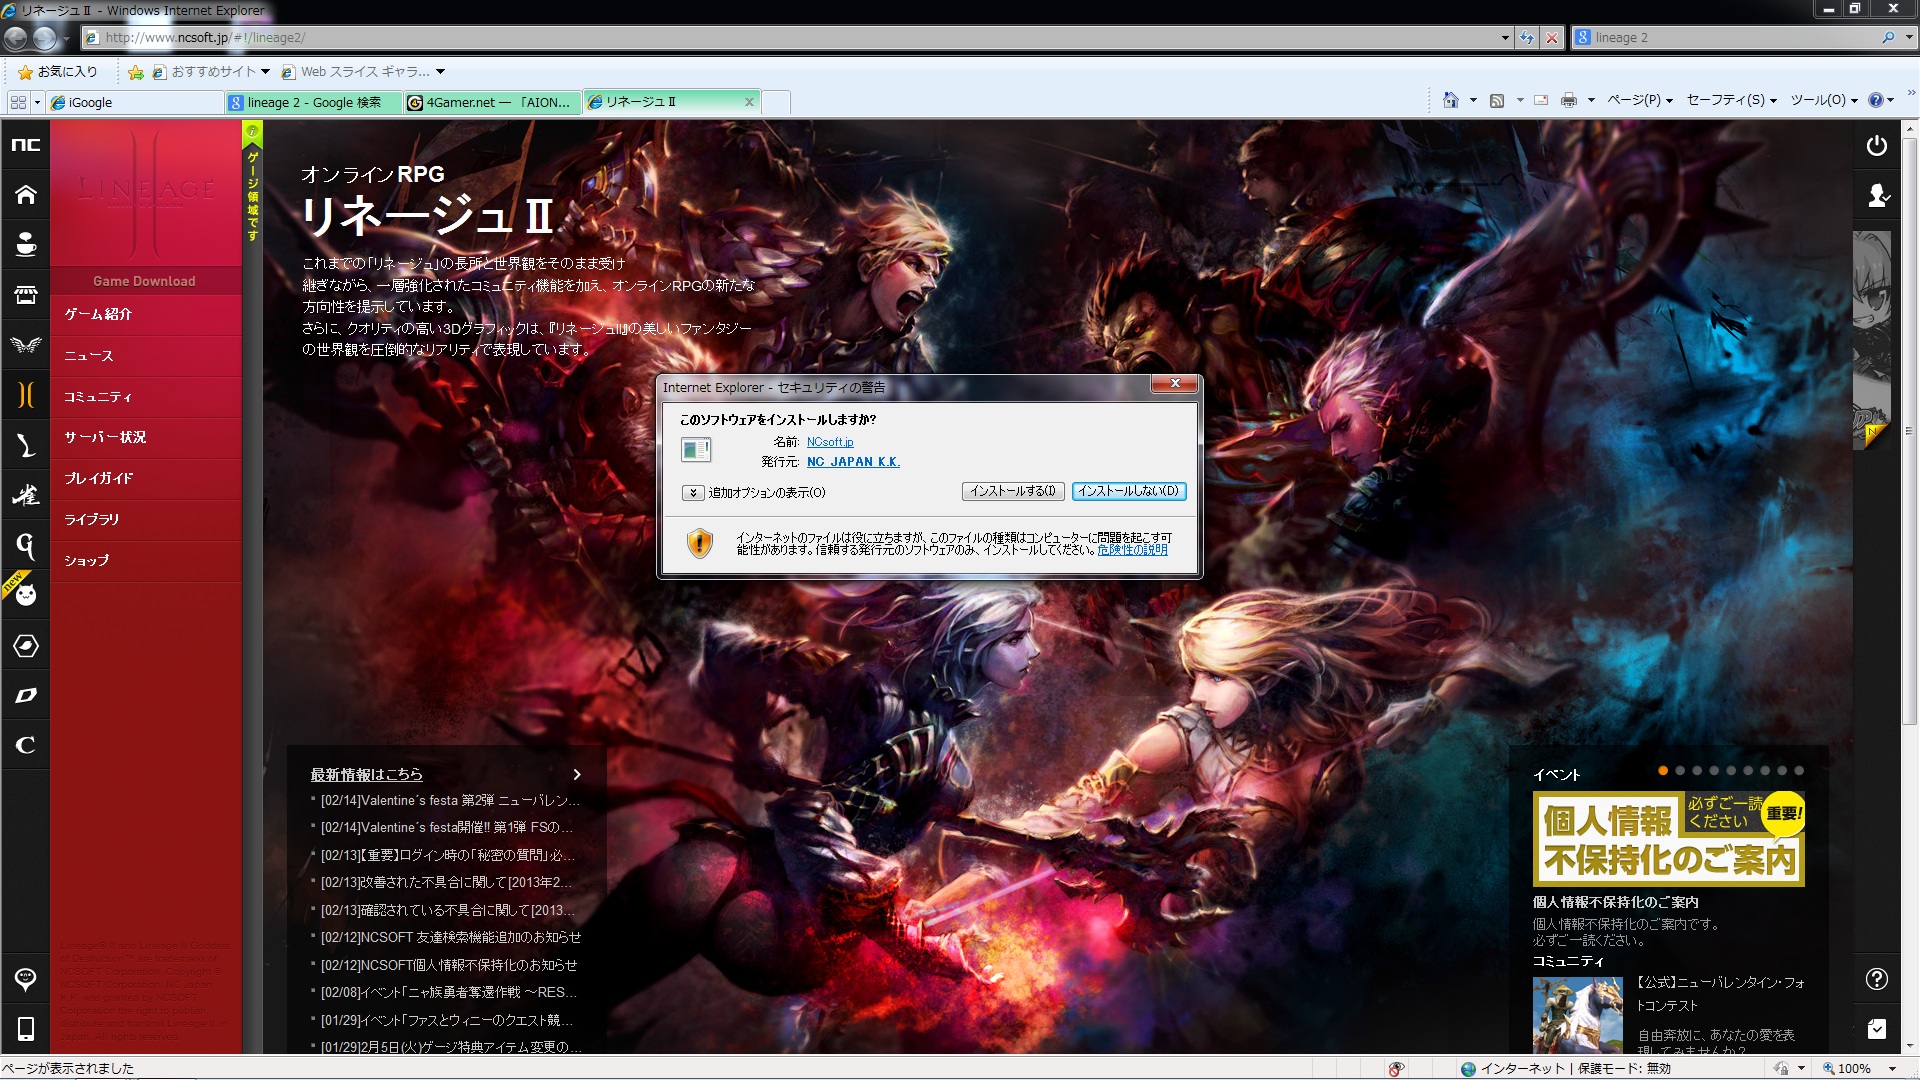Viewport: 1920px width, 1080px height.
Task: Click the printer icon in command bar
Action: pos(1568,100)
